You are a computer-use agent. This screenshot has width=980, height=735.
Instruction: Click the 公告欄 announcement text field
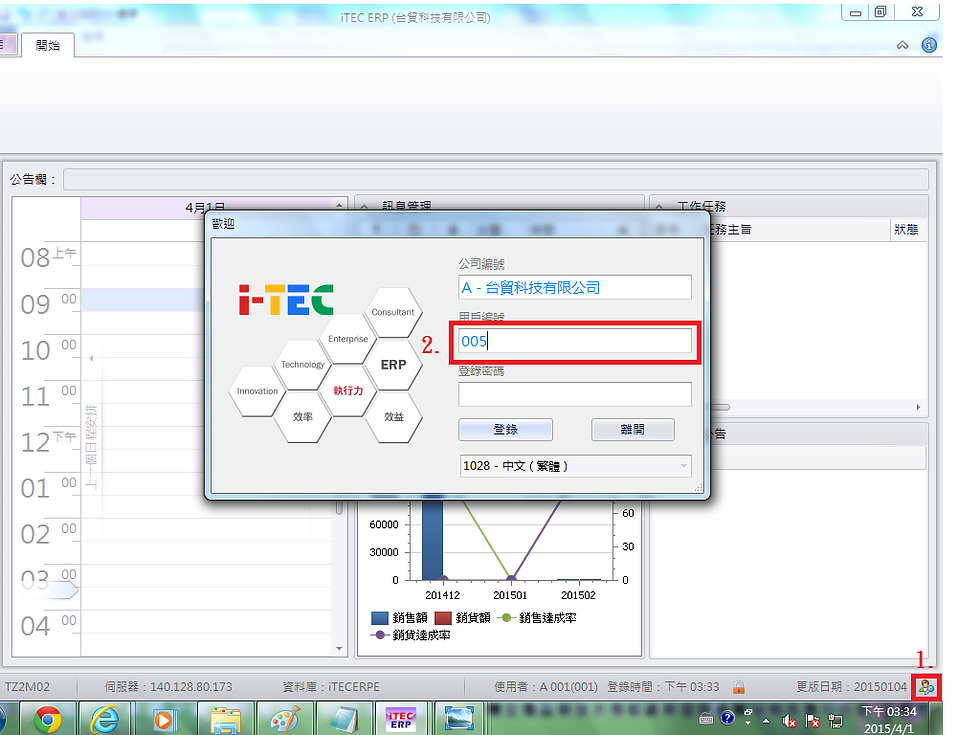tap(496, 179)
